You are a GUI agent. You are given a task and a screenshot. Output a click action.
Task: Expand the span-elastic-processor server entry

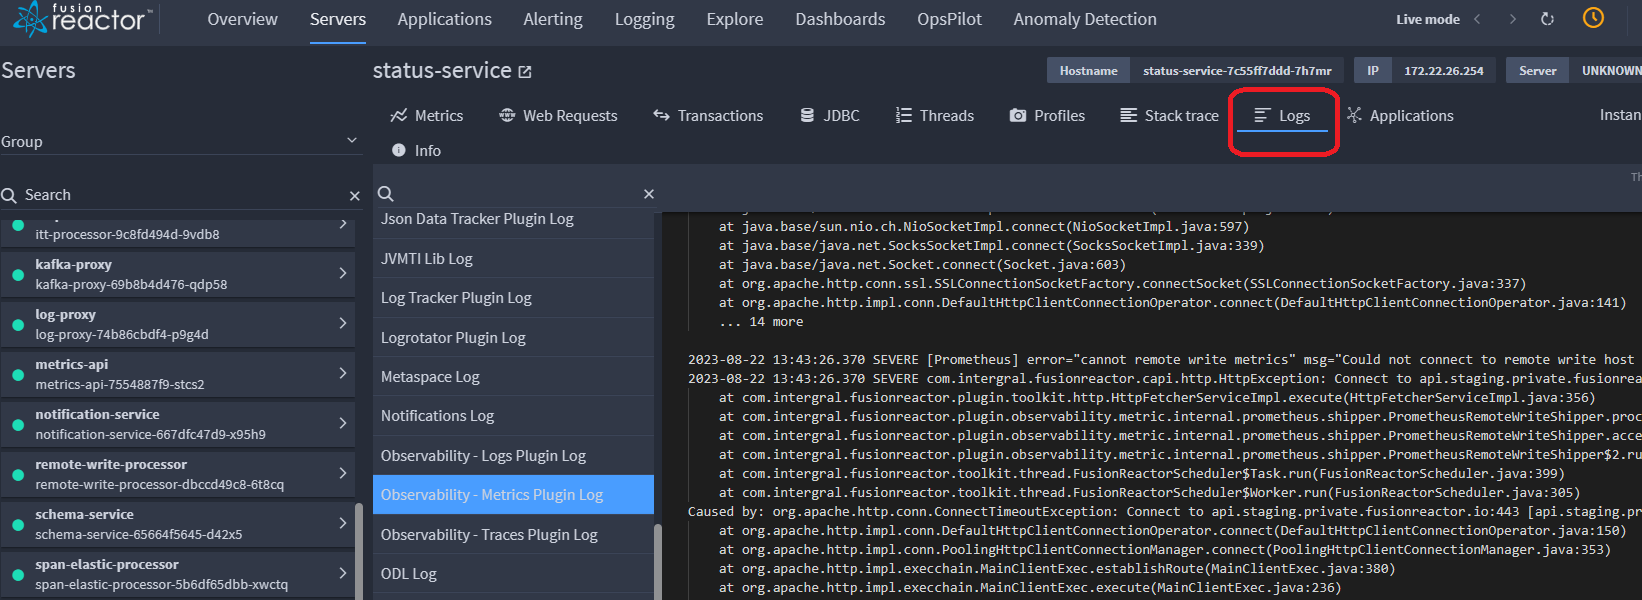pos(343,573)
